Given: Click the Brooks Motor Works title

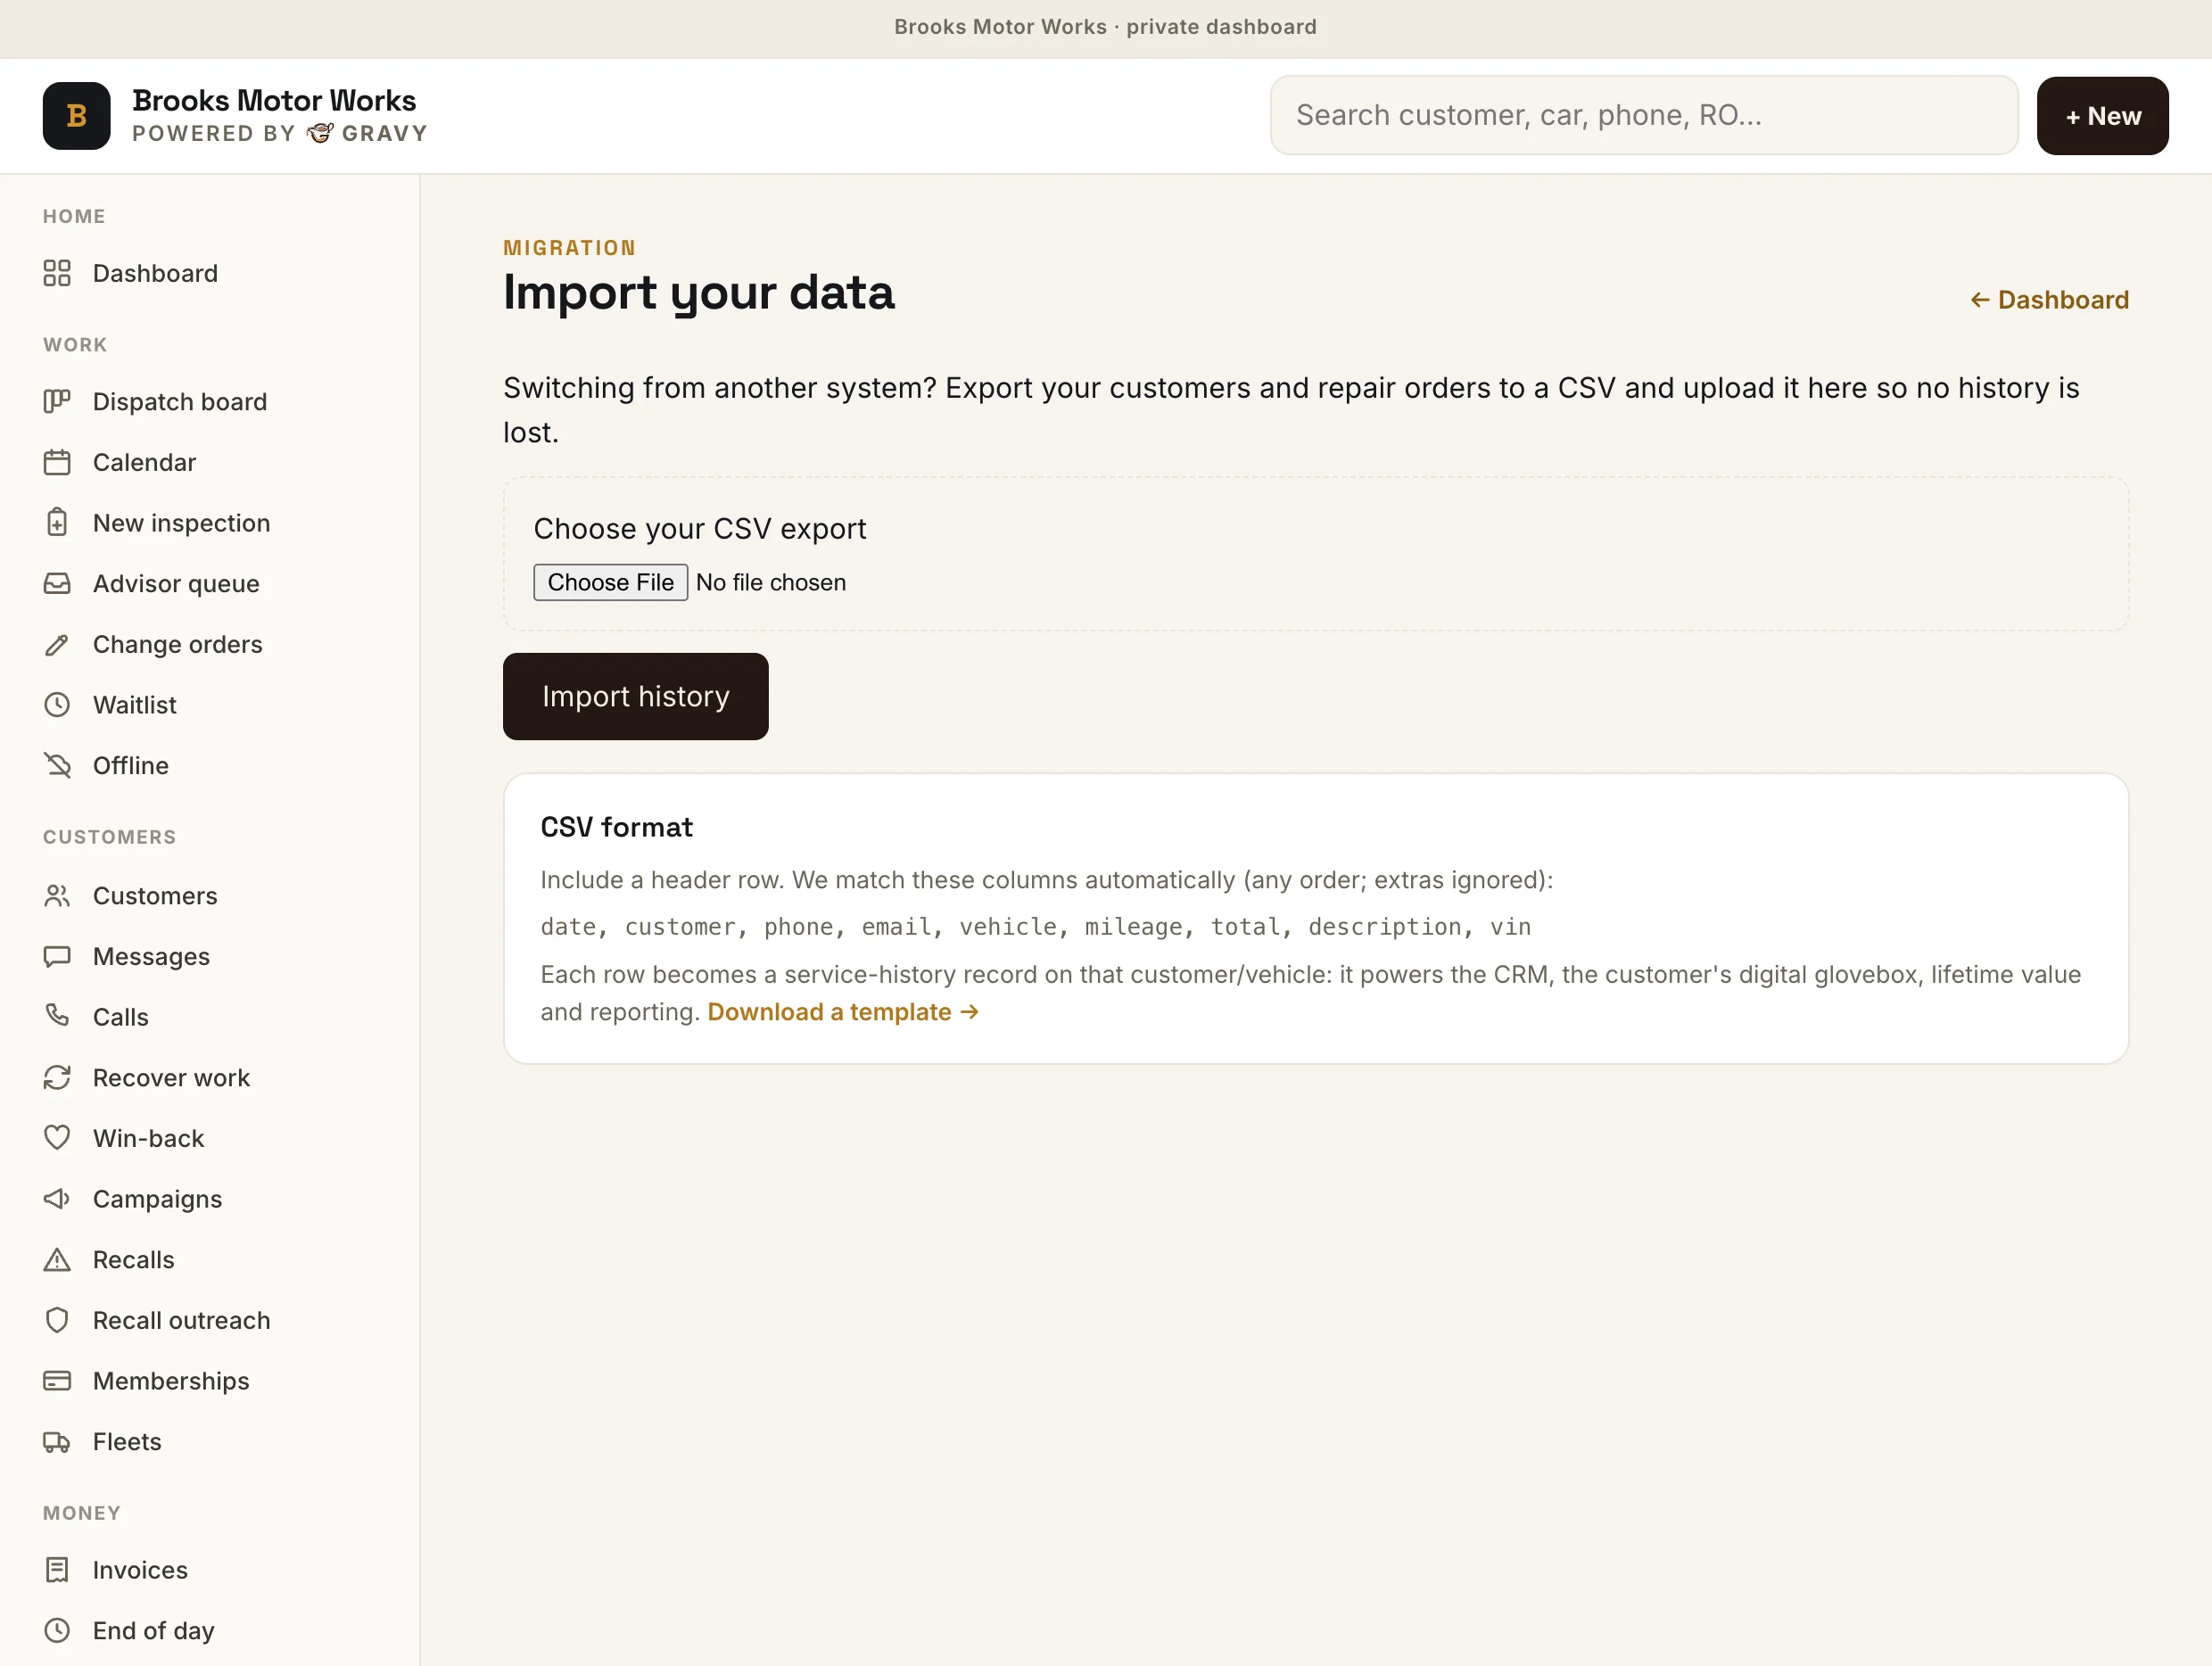Looking at the screenshot, I should (274, 100).
